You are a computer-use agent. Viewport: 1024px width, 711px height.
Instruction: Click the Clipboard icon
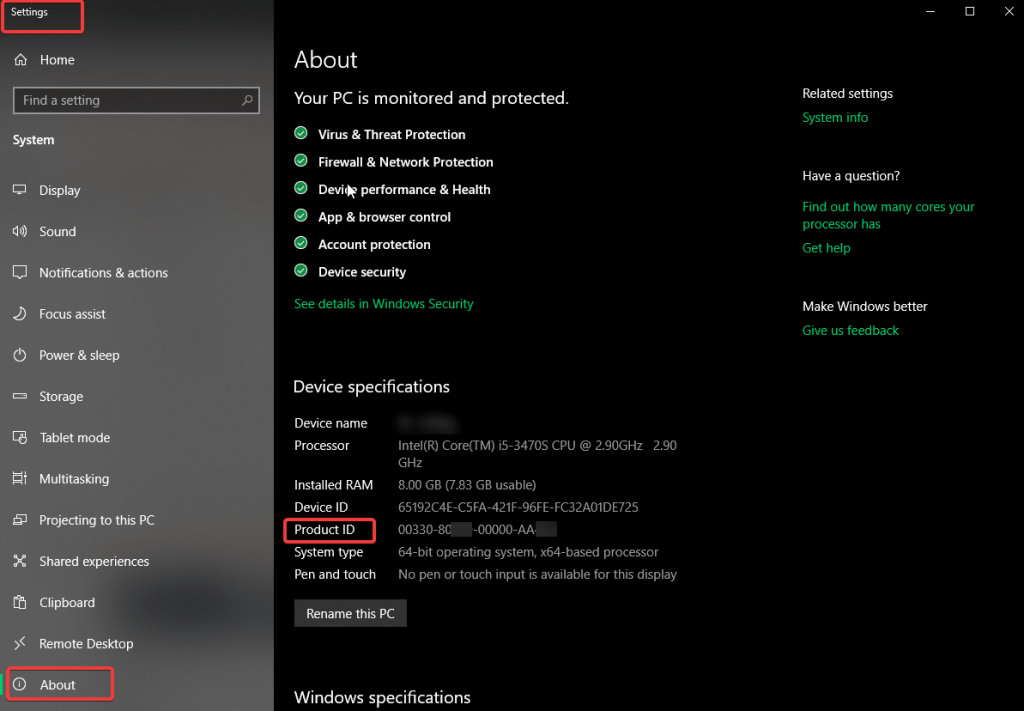point(20,602)
